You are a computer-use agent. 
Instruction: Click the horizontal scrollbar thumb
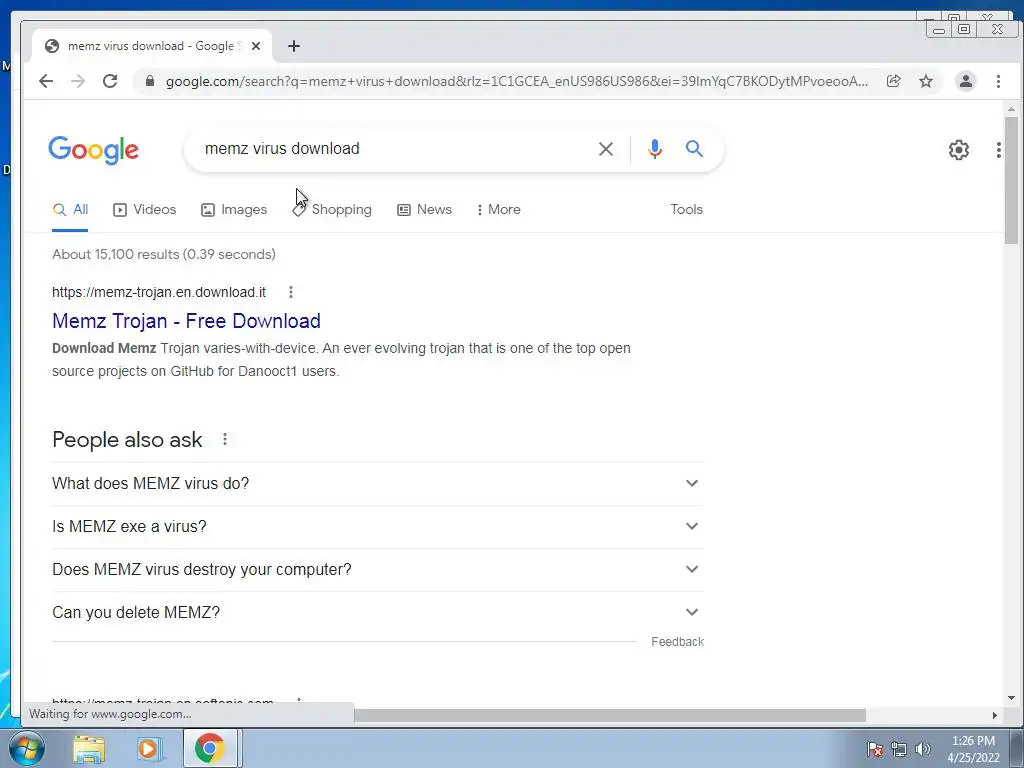[x=610, y=715]
